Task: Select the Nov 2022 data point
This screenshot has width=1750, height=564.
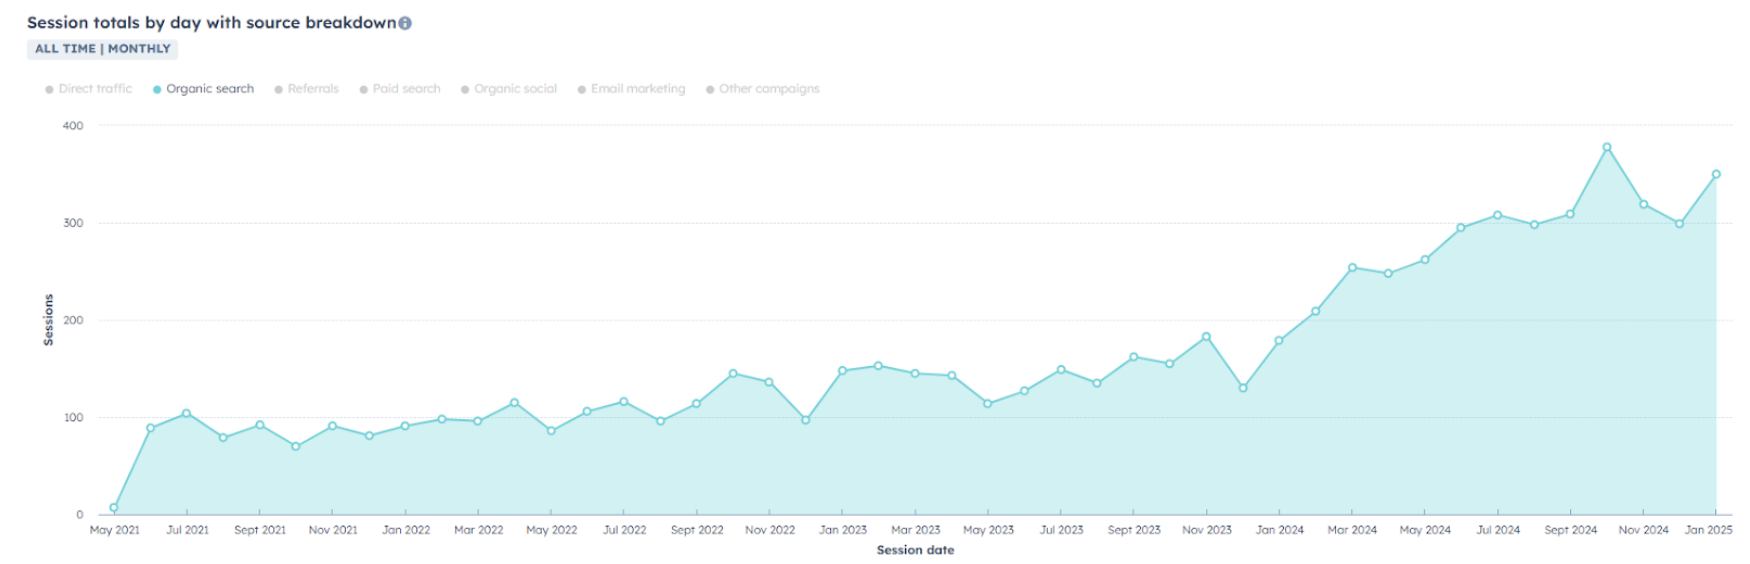Action: 769,382
